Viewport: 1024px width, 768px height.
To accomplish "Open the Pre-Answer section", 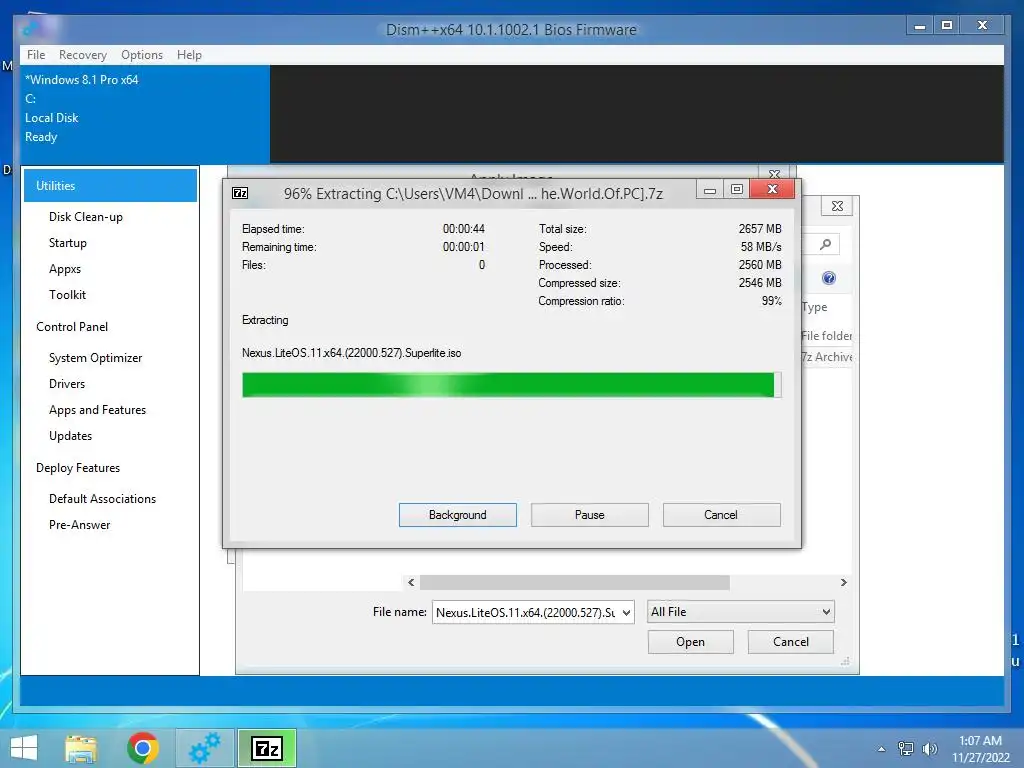I will (x=79, y=525).
